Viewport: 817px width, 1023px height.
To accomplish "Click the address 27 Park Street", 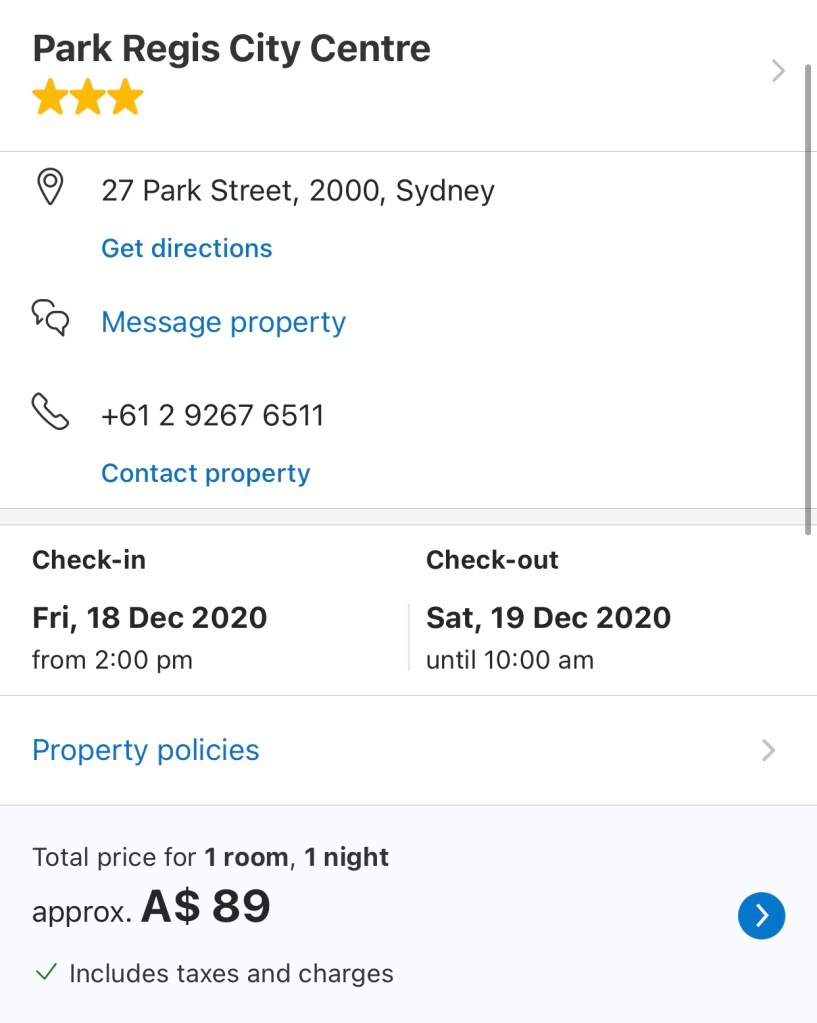I will [x=298, y=190].
